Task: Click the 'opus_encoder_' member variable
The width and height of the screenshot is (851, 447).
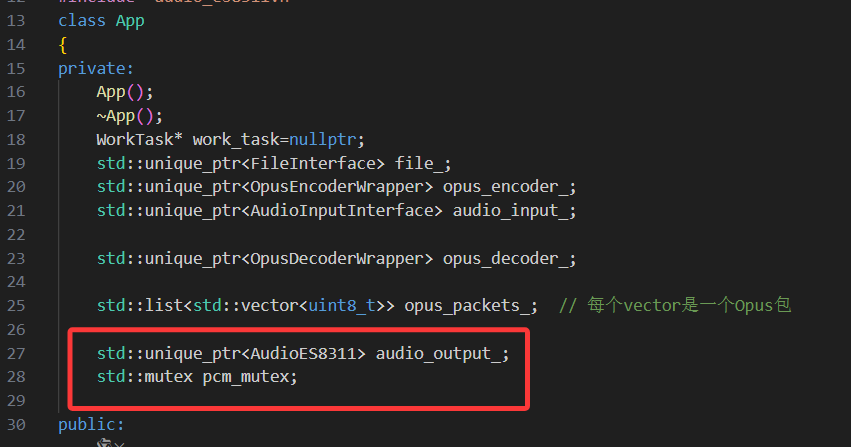Action: [505, 187]
